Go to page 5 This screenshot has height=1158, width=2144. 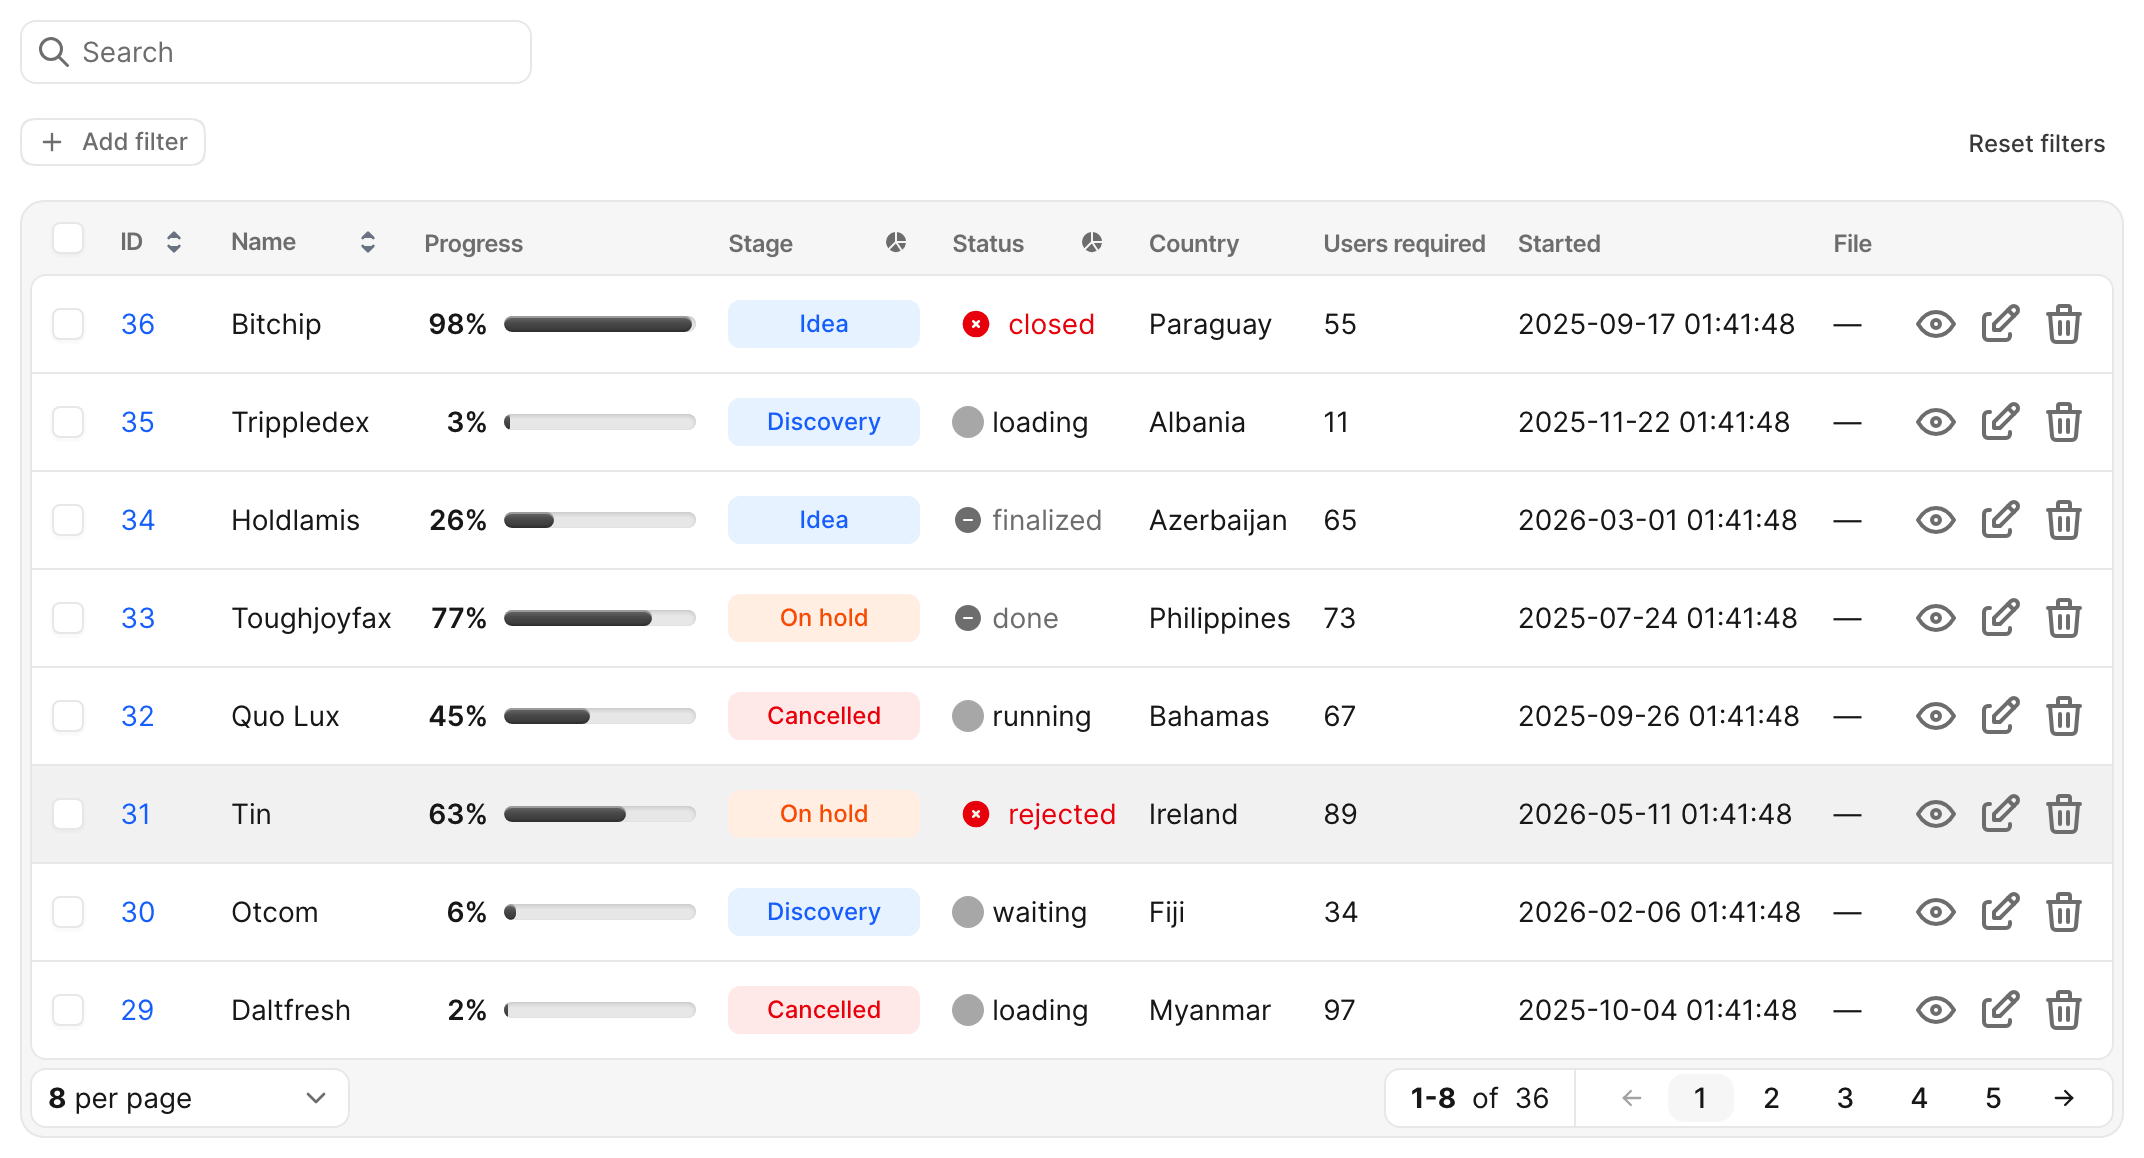pos(1993,1098)
